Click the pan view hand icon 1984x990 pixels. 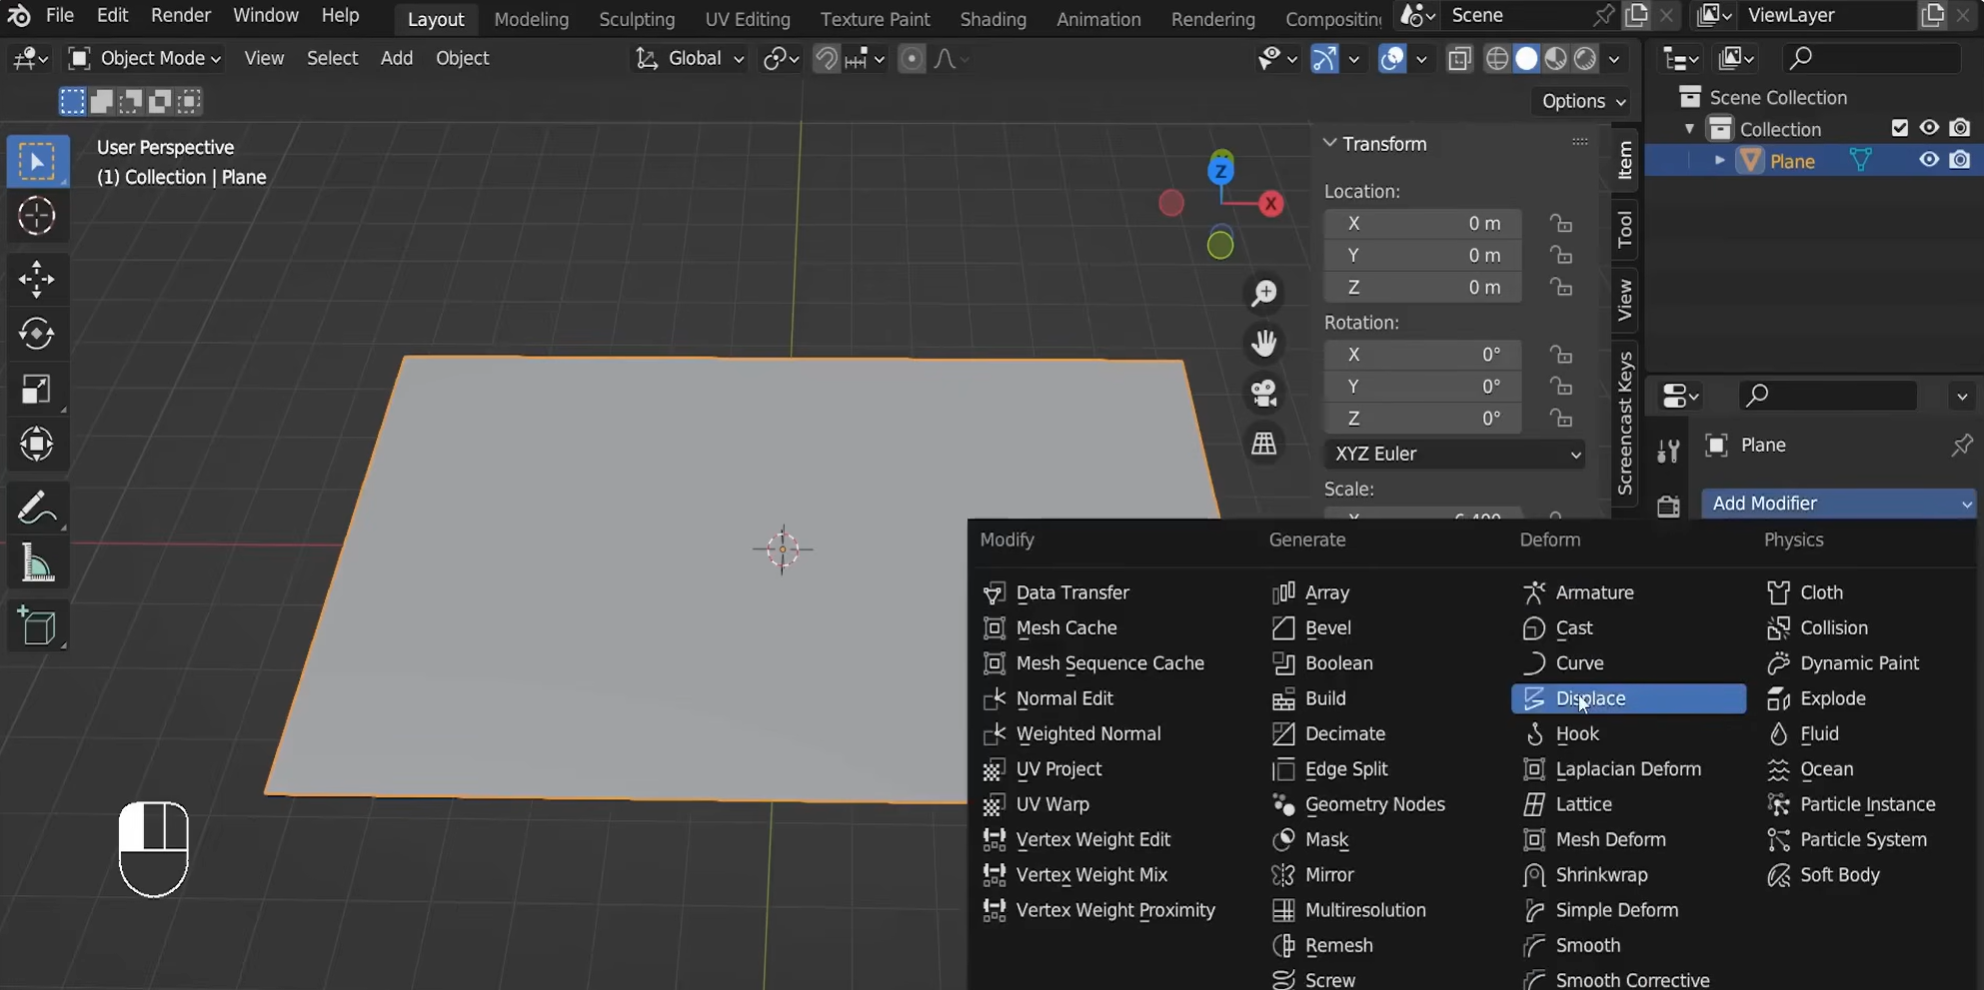(x=1264, y=343)
